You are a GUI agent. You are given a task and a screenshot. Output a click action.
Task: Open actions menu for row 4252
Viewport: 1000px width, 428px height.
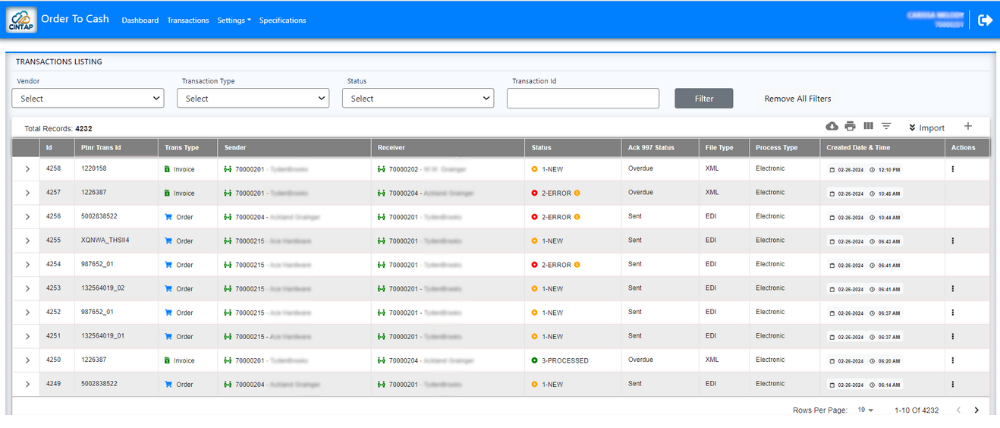pyautogui.click(x=952, y=313)
